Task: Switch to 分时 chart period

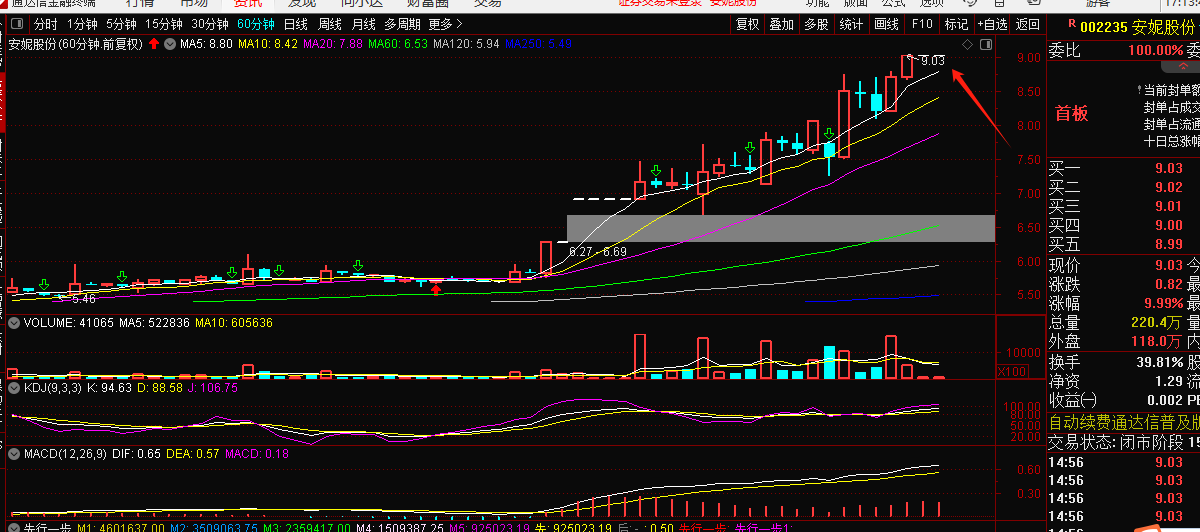Action: [46, 24]
